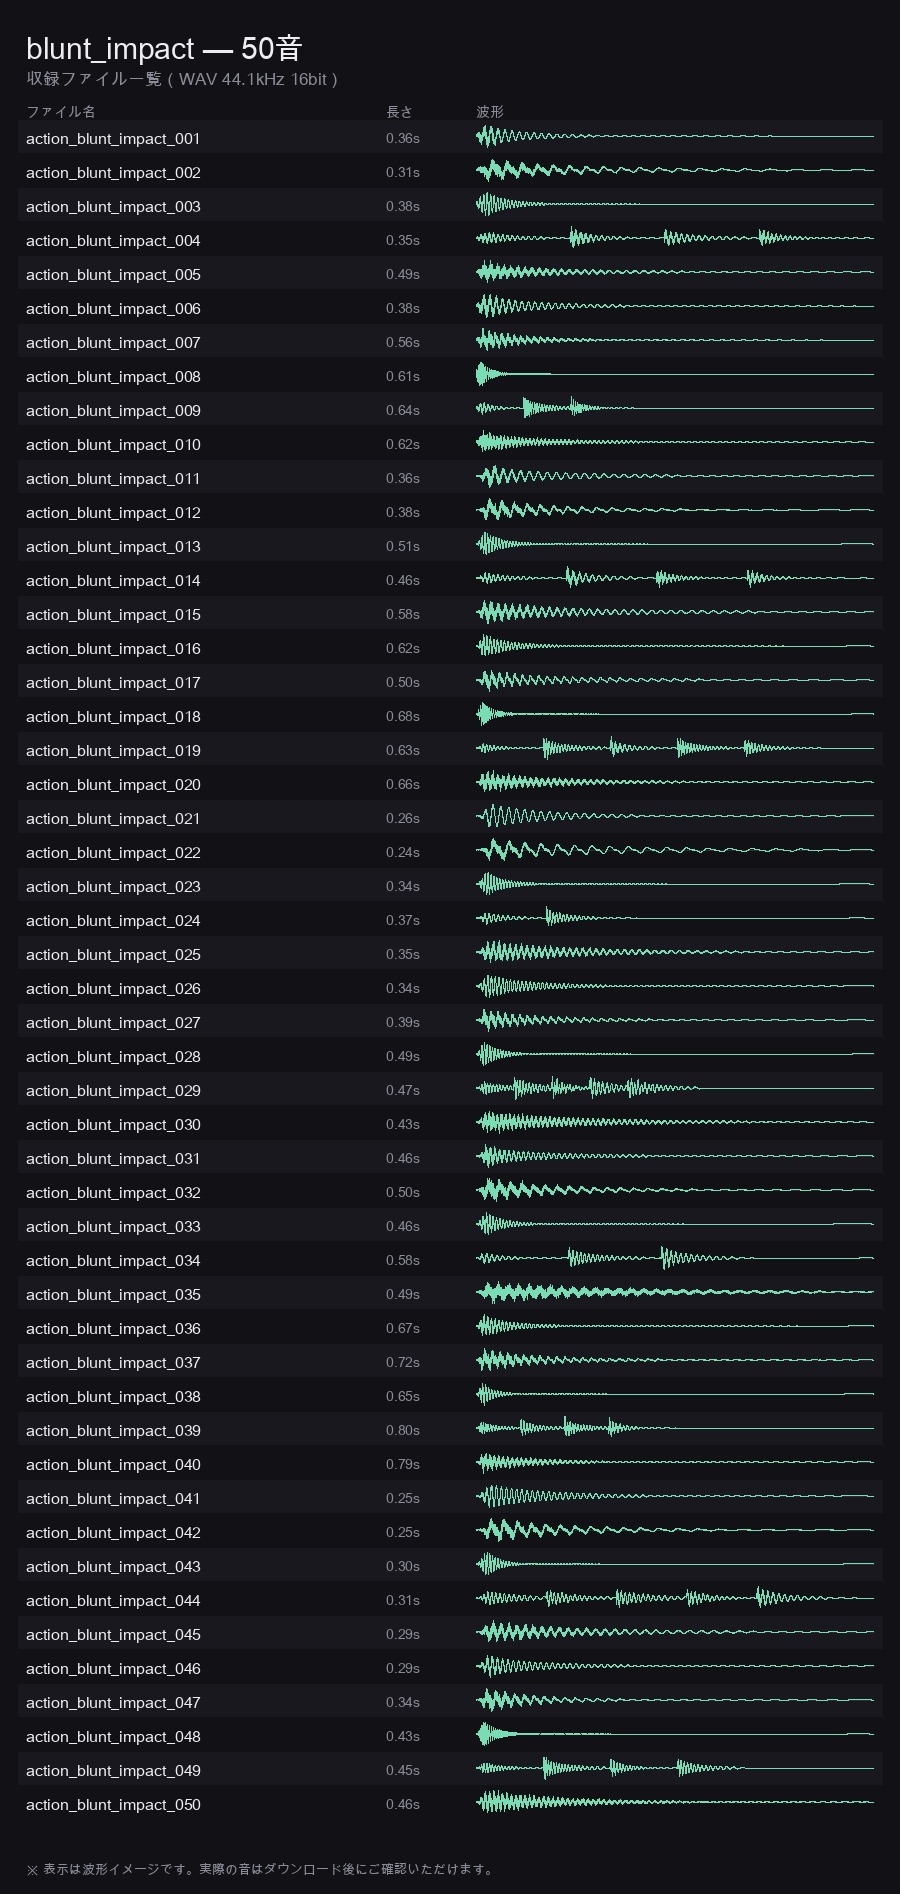Image resolution: width=900 pixels, height=1894 pixels.
Task: Click the action_blunt_impact_029 waveform image
Action: click(675, 1088)
